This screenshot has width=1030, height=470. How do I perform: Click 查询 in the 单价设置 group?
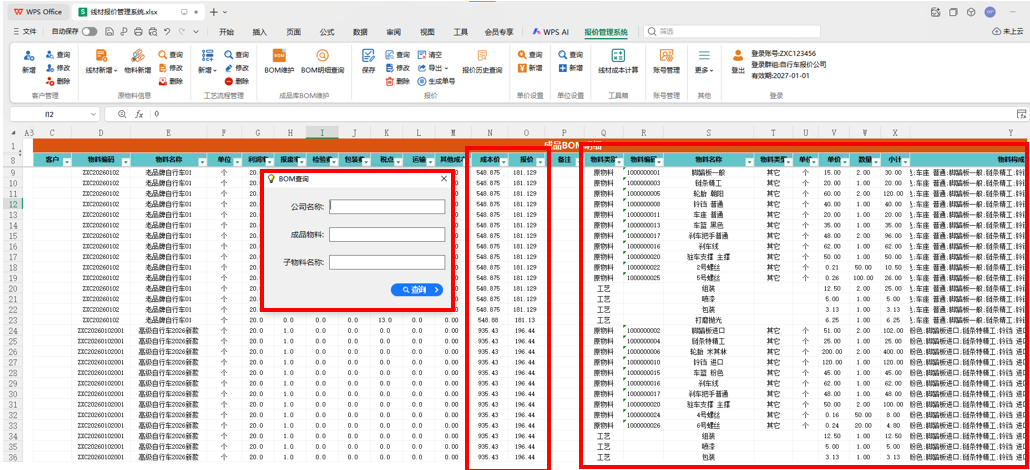pos(530,55)
